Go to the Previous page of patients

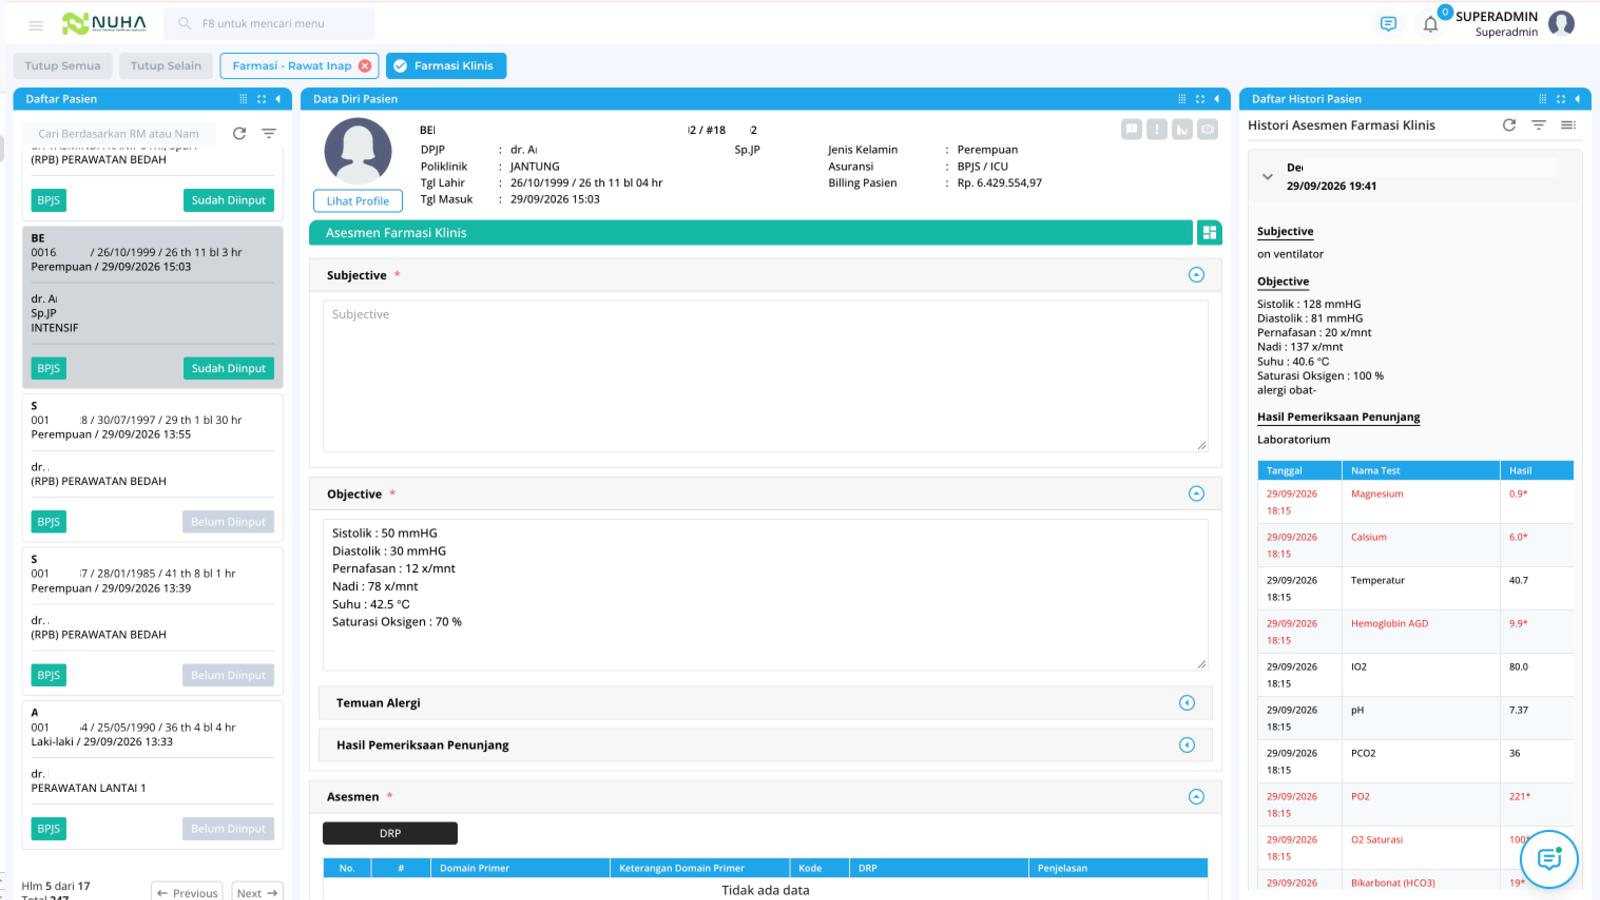(187, 892)
